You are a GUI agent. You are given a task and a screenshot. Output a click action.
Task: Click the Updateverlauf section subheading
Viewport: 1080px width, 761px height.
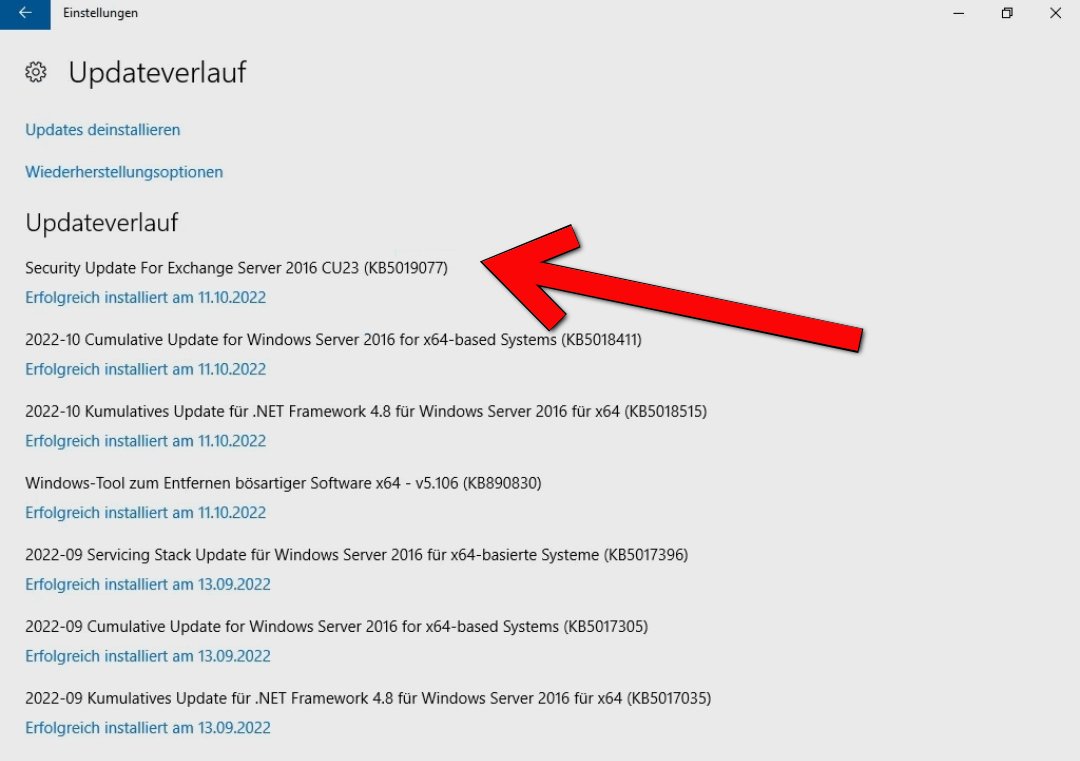pyautogui.click(x=102, y=222)
